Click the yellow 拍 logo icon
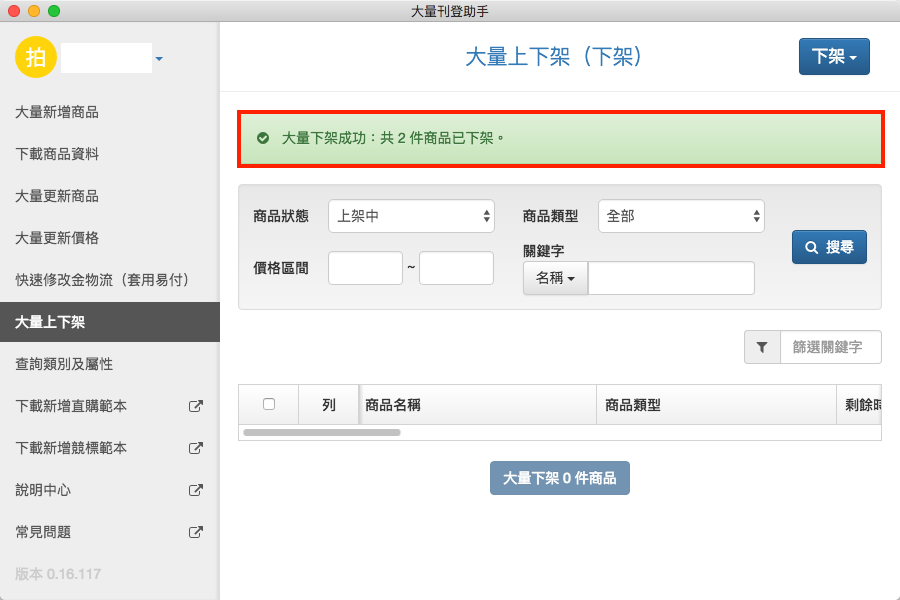Viewport: 900px width, 600px height. pyautogui.click(x=36, y=57)
